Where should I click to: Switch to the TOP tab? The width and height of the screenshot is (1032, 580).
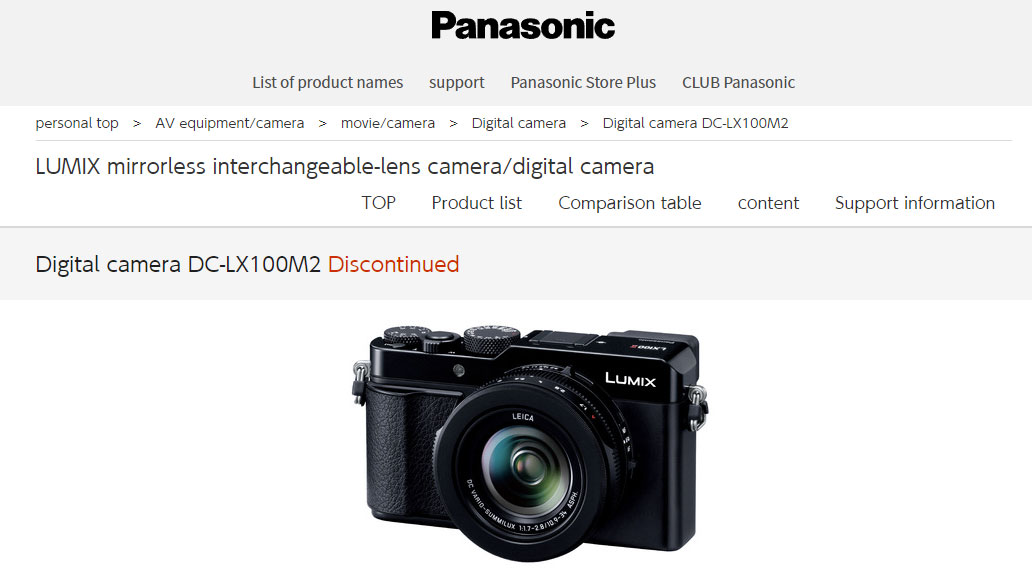pyautogui.click(x=378, y=203)
